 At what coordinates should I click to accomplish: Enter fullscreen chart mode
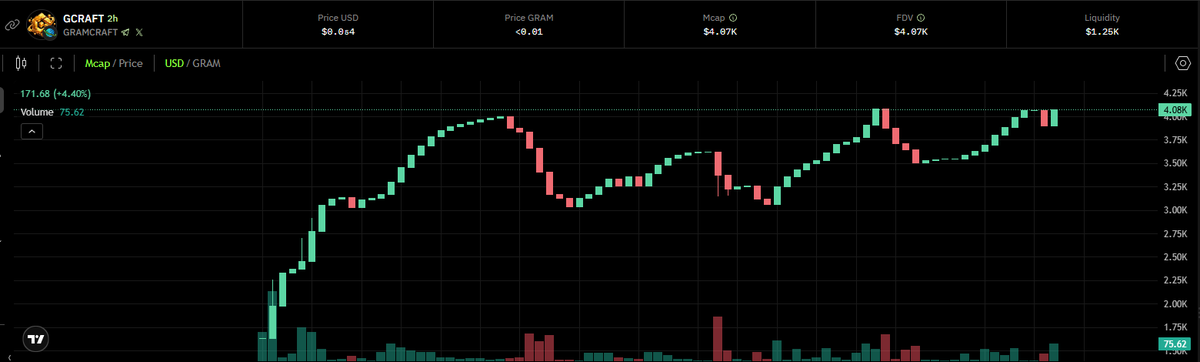(x=56, y=63)
